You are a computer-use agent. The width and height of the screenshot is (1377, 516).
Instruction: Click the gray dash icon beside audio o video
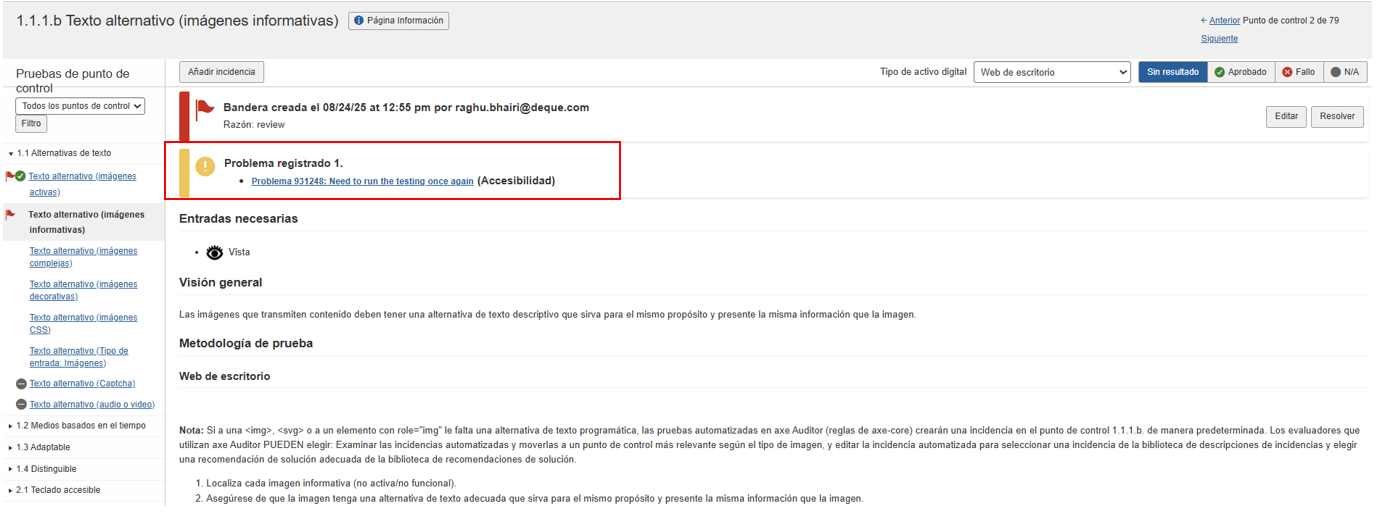tap(21, 405)
